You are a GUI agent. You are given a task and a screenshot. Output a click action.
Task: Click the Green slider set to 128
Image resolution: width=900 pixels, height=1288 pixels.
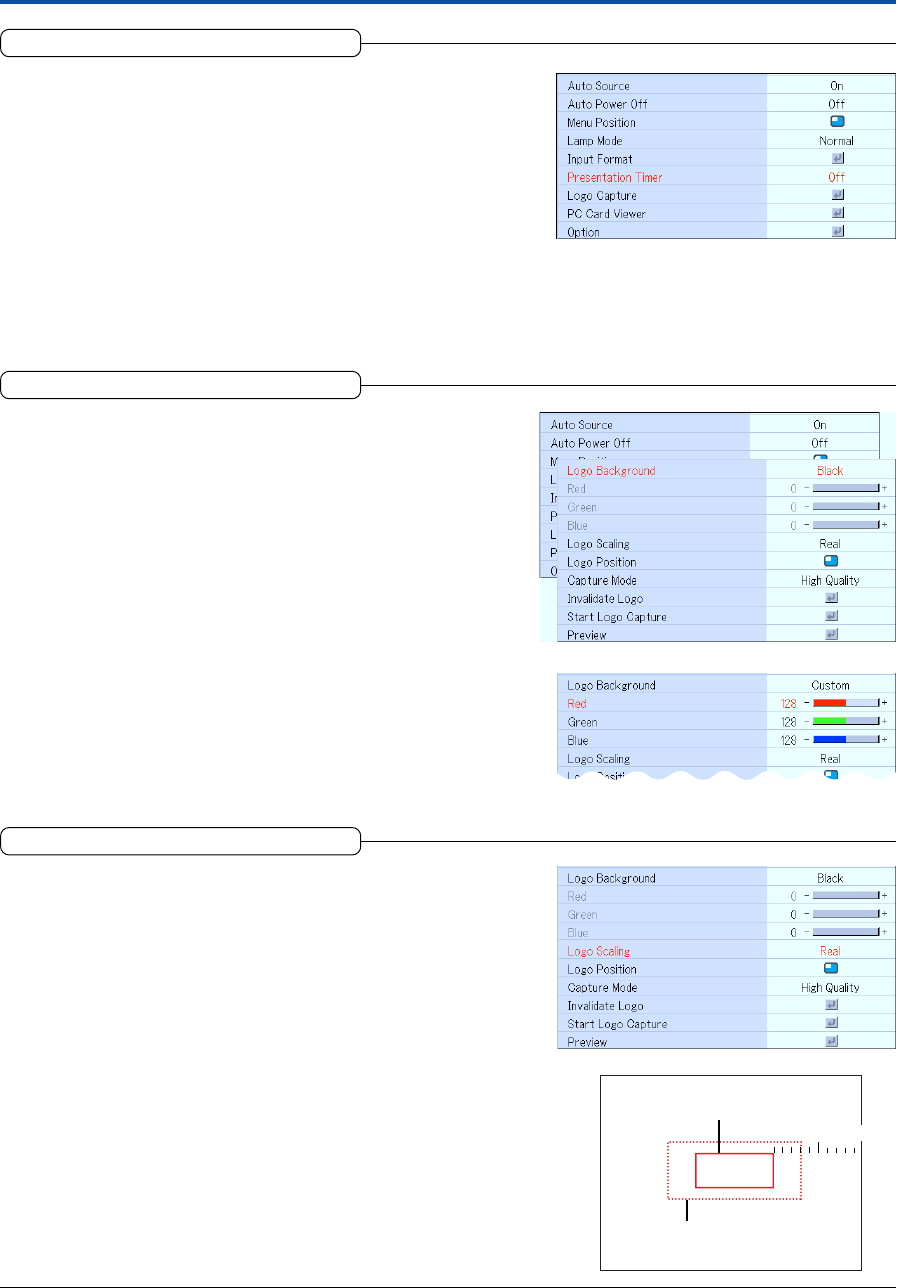point(846,721)
